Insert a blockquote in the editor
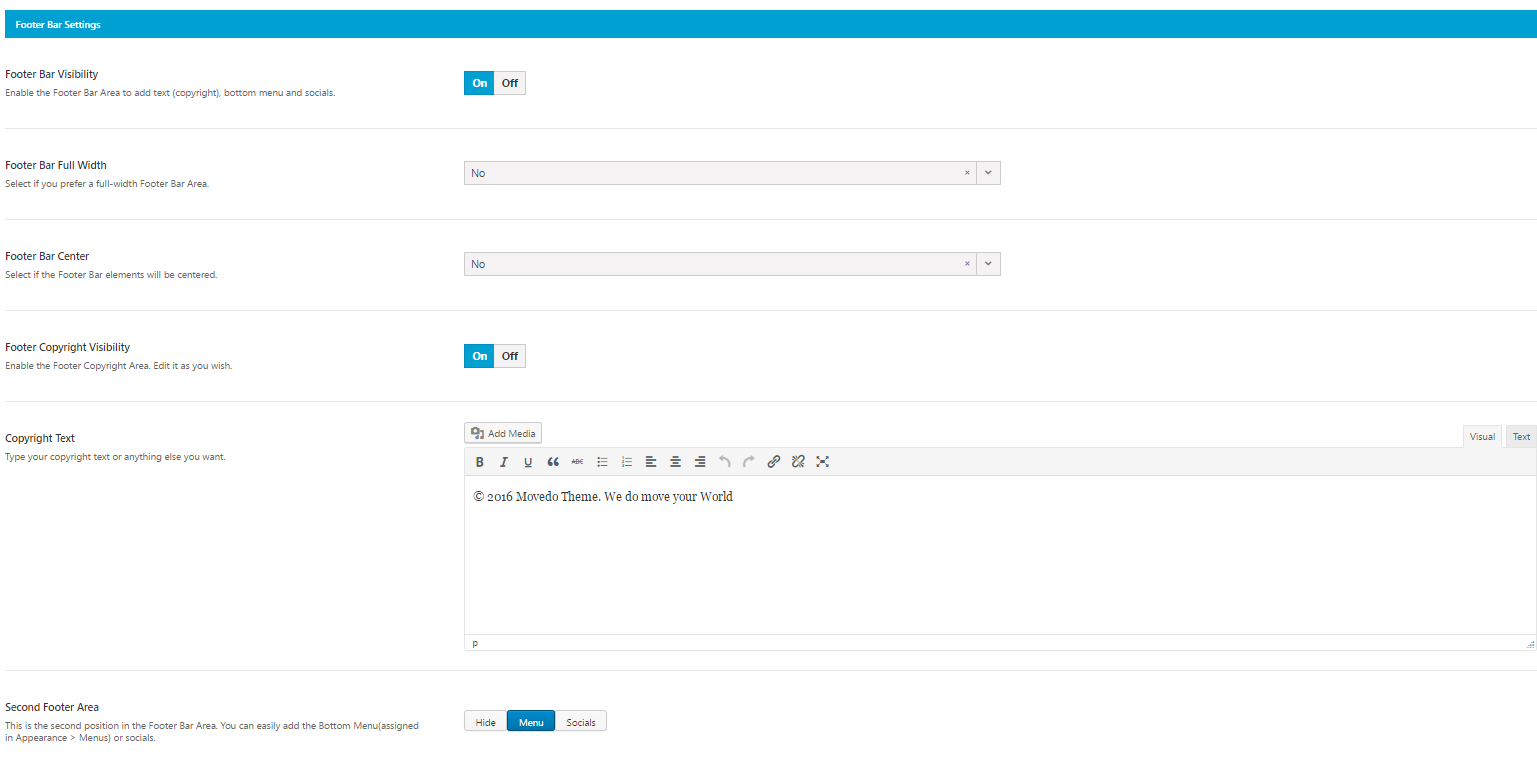This screenshot has height=765, width=1537. pyautogui.click(x=553, y=462)
